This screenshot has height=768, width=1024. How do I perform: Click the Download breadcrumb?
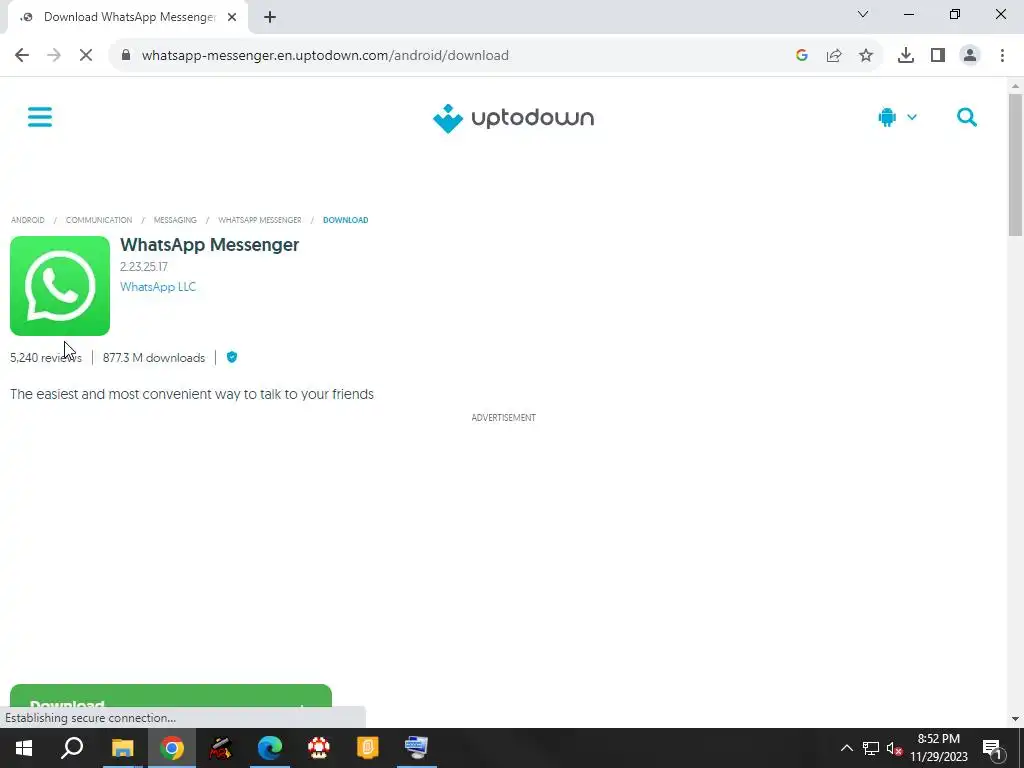click(x=345, y=220)
